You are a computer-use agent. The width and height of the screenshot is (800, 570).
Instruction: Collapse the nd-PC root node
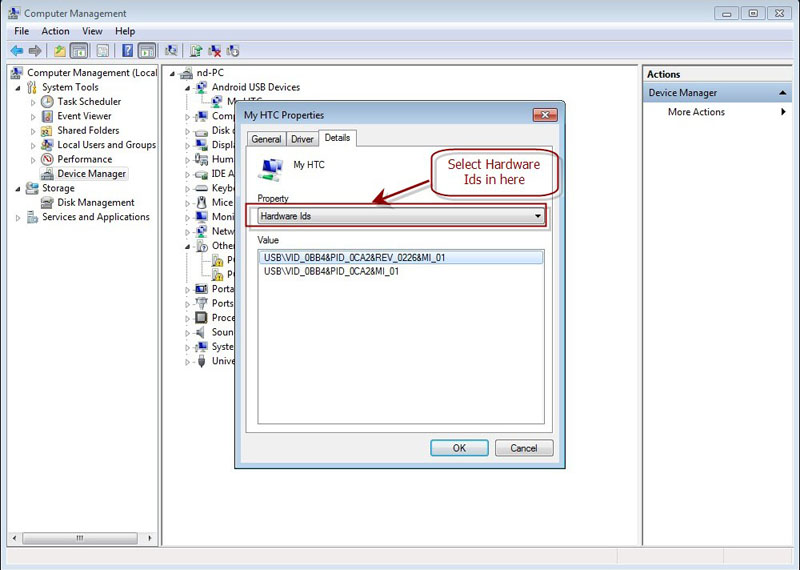coord(172,73)
